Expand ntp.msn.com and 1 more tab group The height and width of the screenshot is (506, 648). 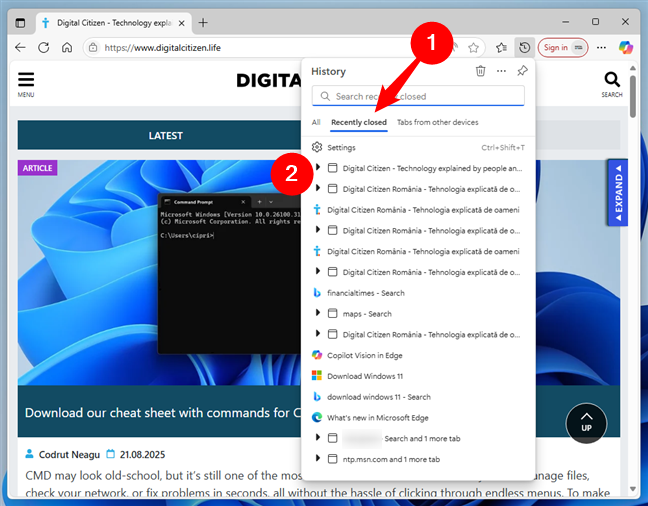(x=317, y=458)
